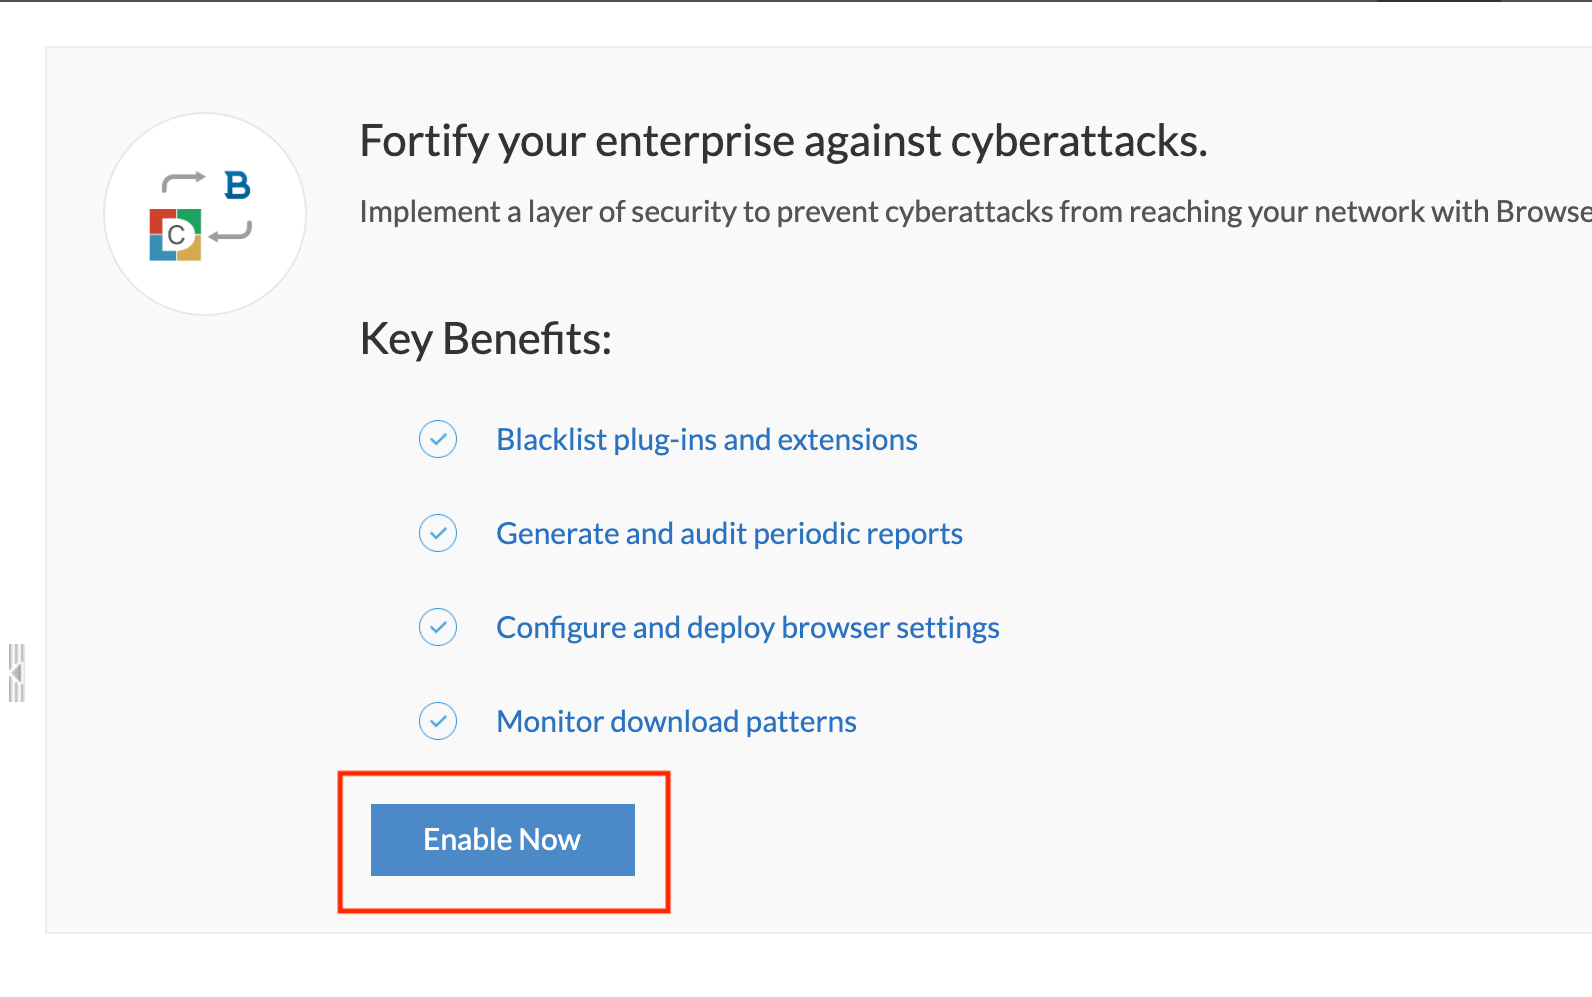Open the Monitor download patterns link
Viewport: 1592px width, 997px height.
676,722
